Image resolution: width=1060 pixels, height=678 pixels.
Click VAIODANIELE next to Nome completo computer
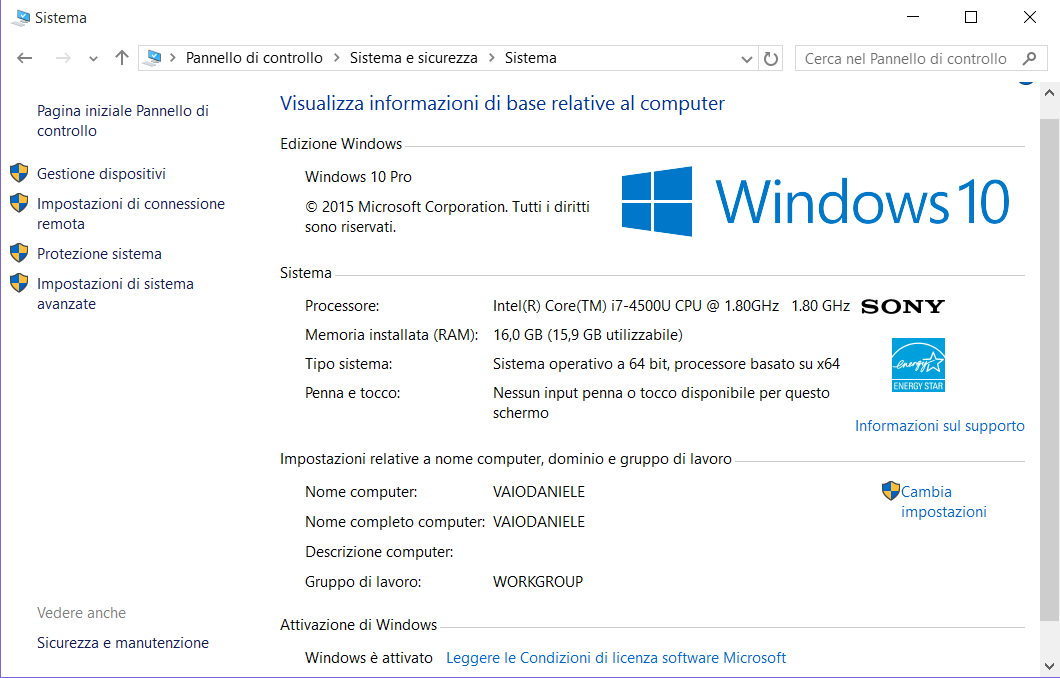pos(539,522)
